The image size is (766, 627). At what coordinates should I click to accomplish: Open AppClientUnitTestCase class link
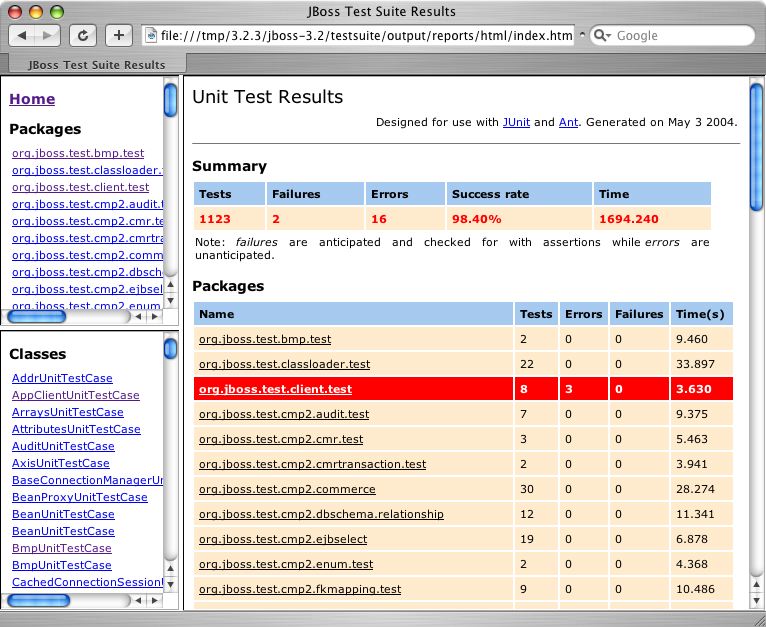click(76, 395)
